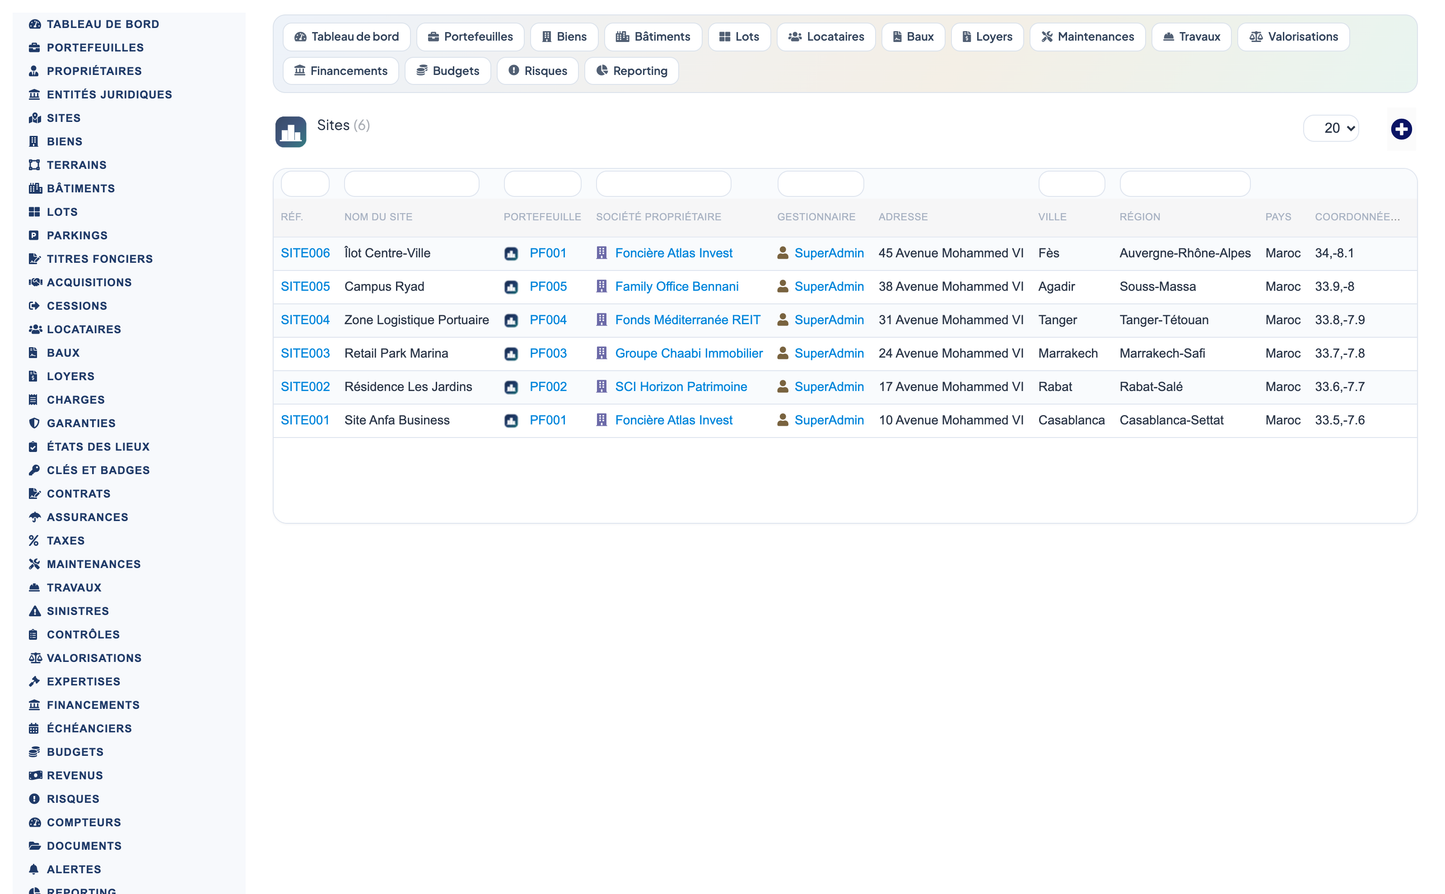Click address 24 Avenue Mohammed VI
This screenshot has width=1445, height=894.
951,354
